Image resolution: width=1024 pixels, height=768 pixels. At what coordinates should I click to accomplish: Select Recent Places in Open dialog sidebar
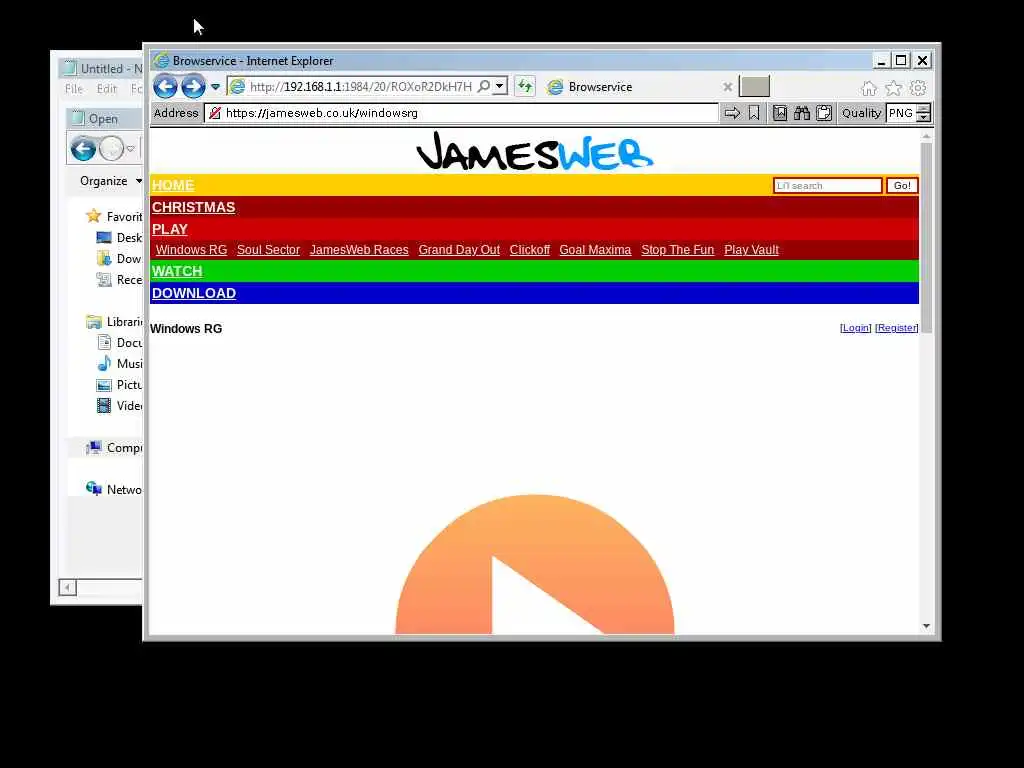pos(119,280)
